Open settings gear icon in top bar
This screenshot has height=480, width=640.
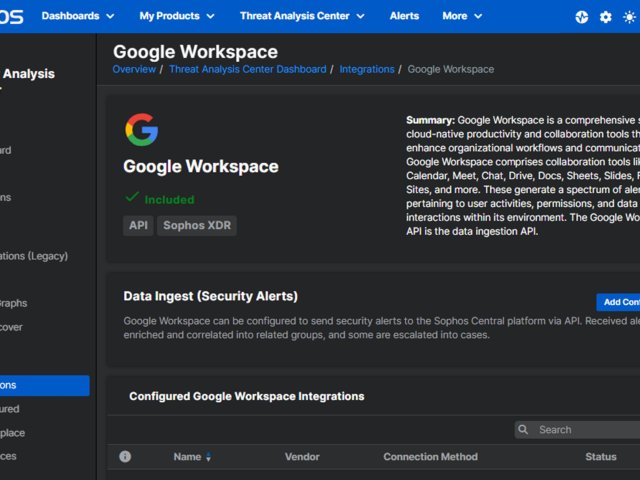coord(606,17)
